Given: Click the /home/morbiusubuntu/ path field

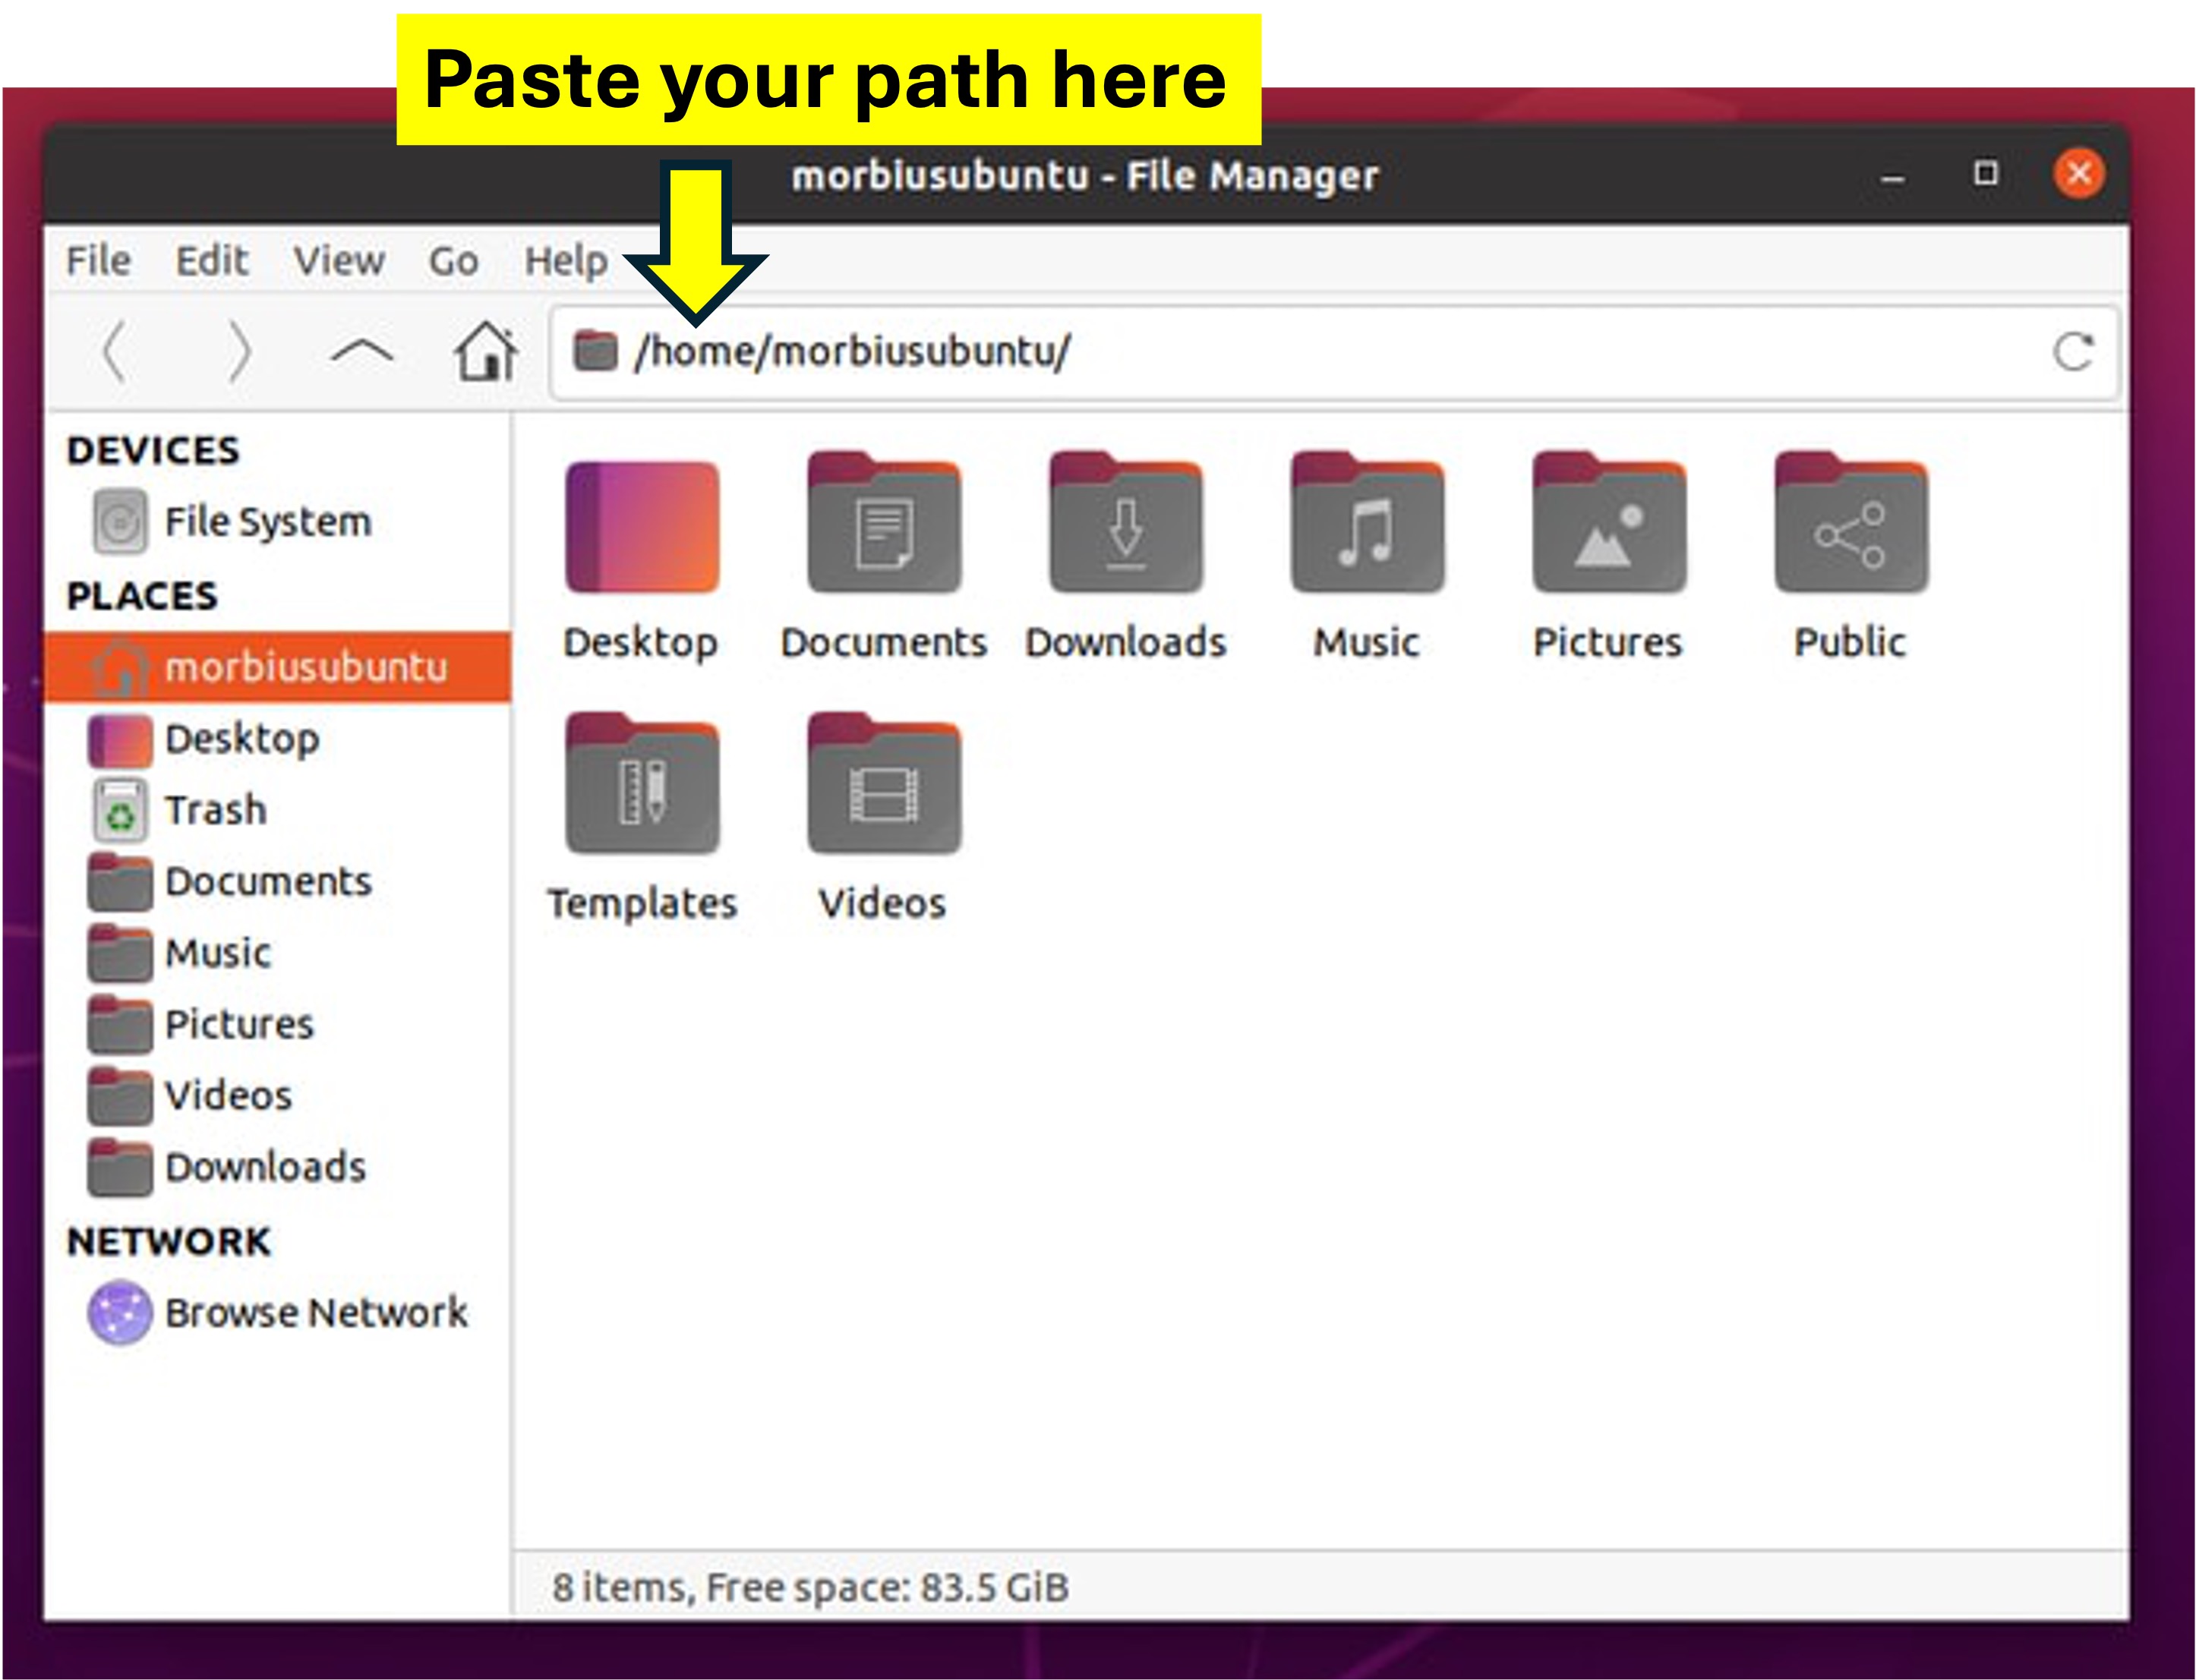Looking at the screenshot, I should pyautogui.click(x=1334, y=352).
